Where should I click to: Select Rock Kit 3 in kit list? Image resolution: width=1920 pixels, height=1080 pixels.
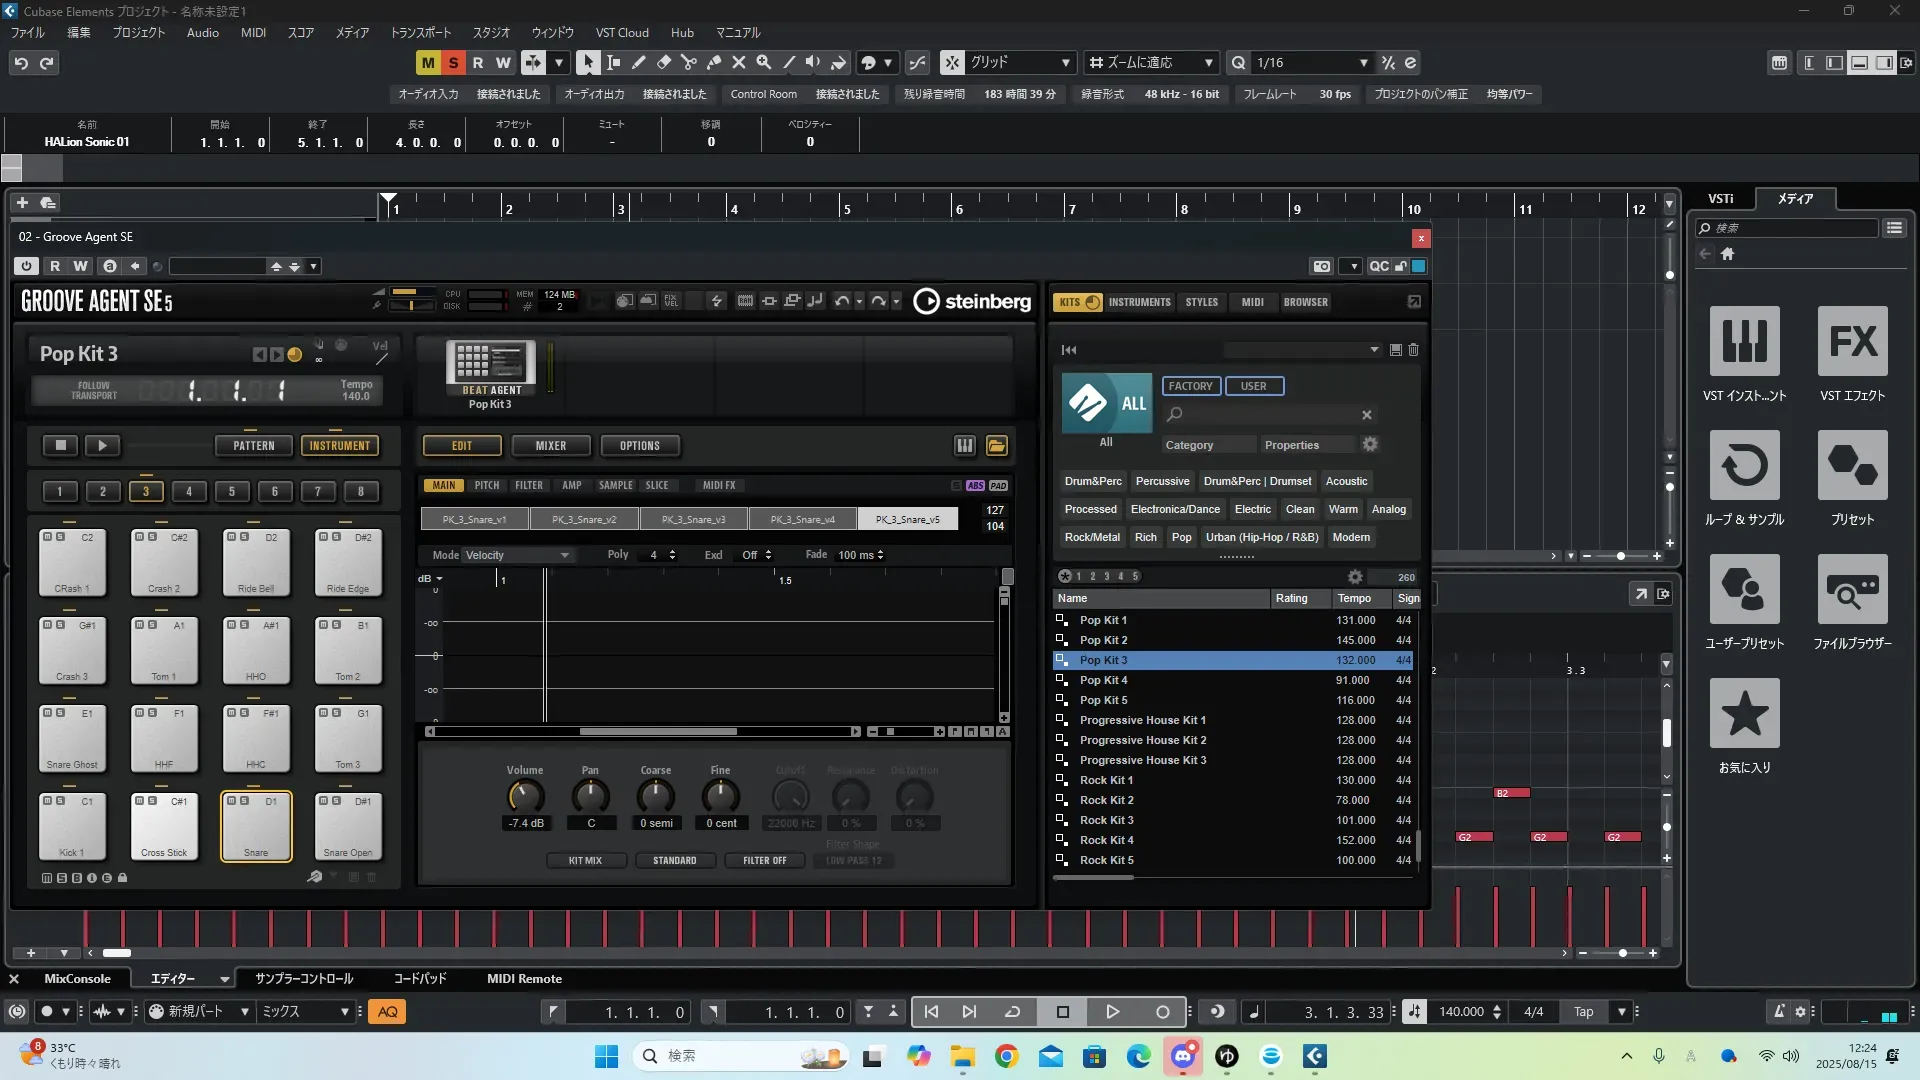tap(1106, 820)
